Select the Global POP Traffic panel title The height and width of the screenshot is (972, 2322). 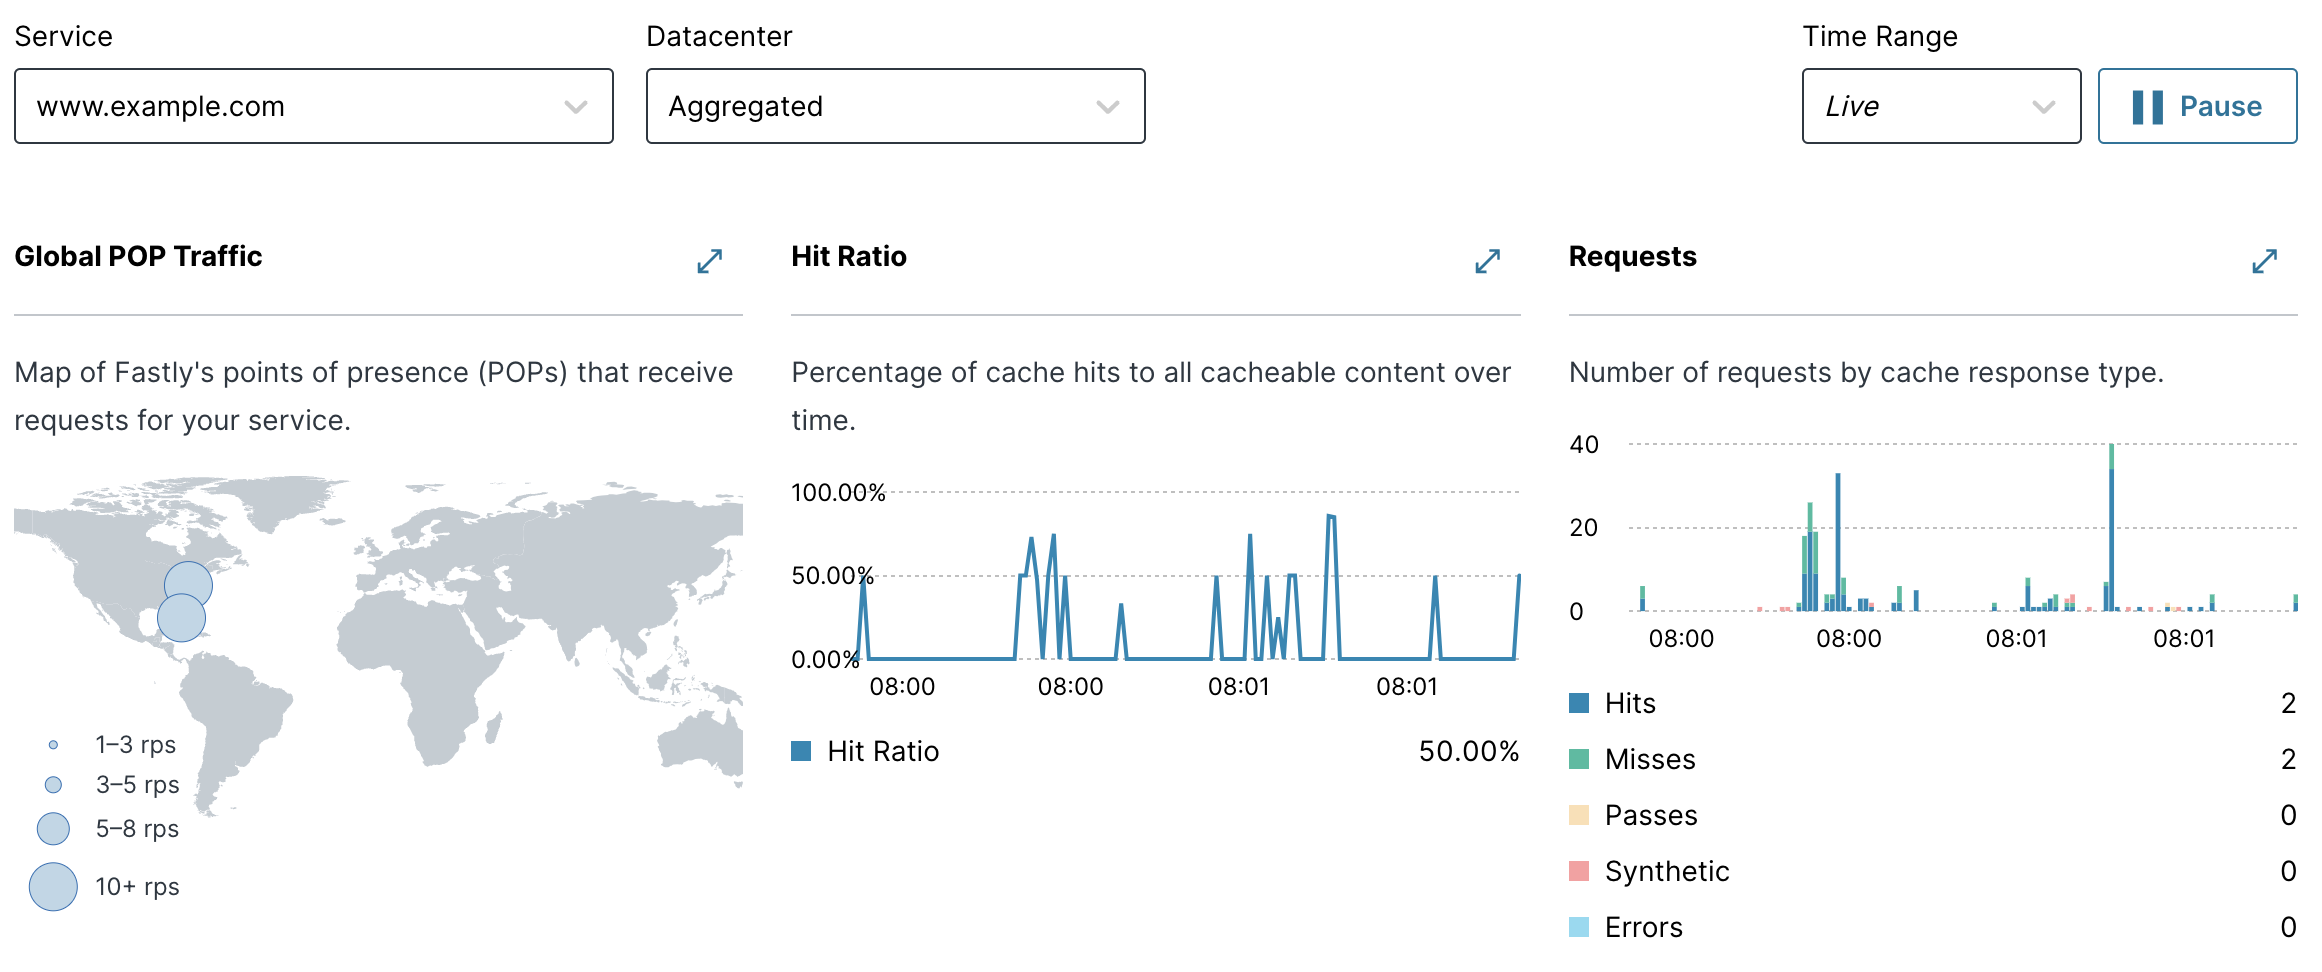[x=138, y=257]
